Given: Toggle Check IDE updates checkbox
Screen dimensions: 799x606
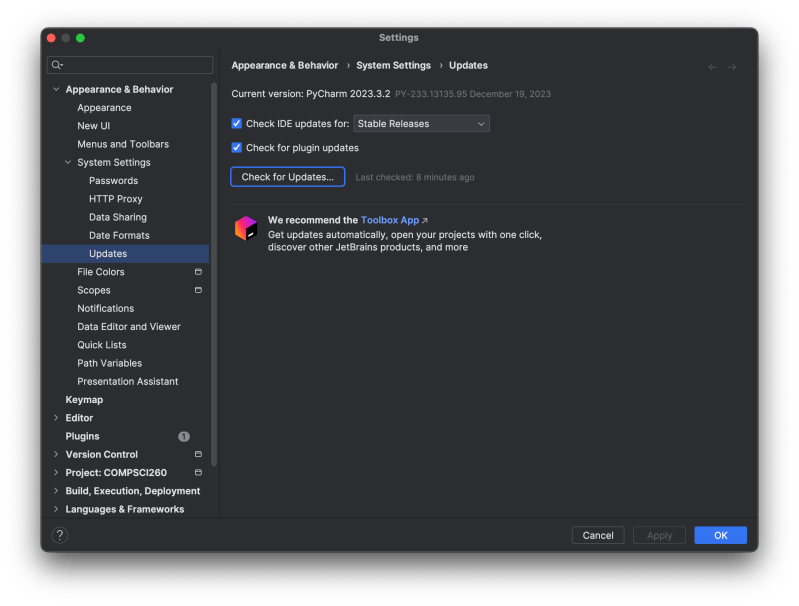Looking at the screenshot, I should [x=236, y=123].
